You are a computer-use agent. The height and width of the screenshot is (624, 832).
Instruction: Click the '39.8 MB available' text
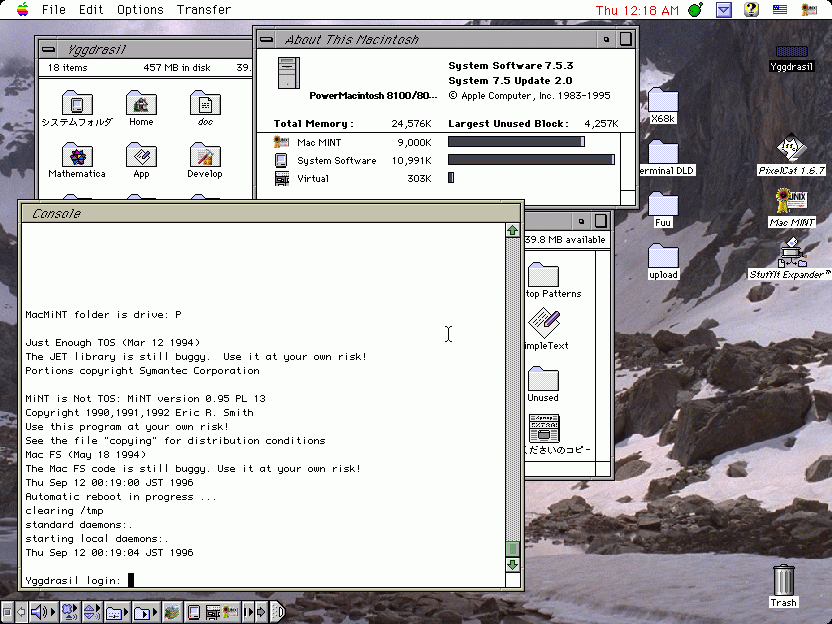565,239
